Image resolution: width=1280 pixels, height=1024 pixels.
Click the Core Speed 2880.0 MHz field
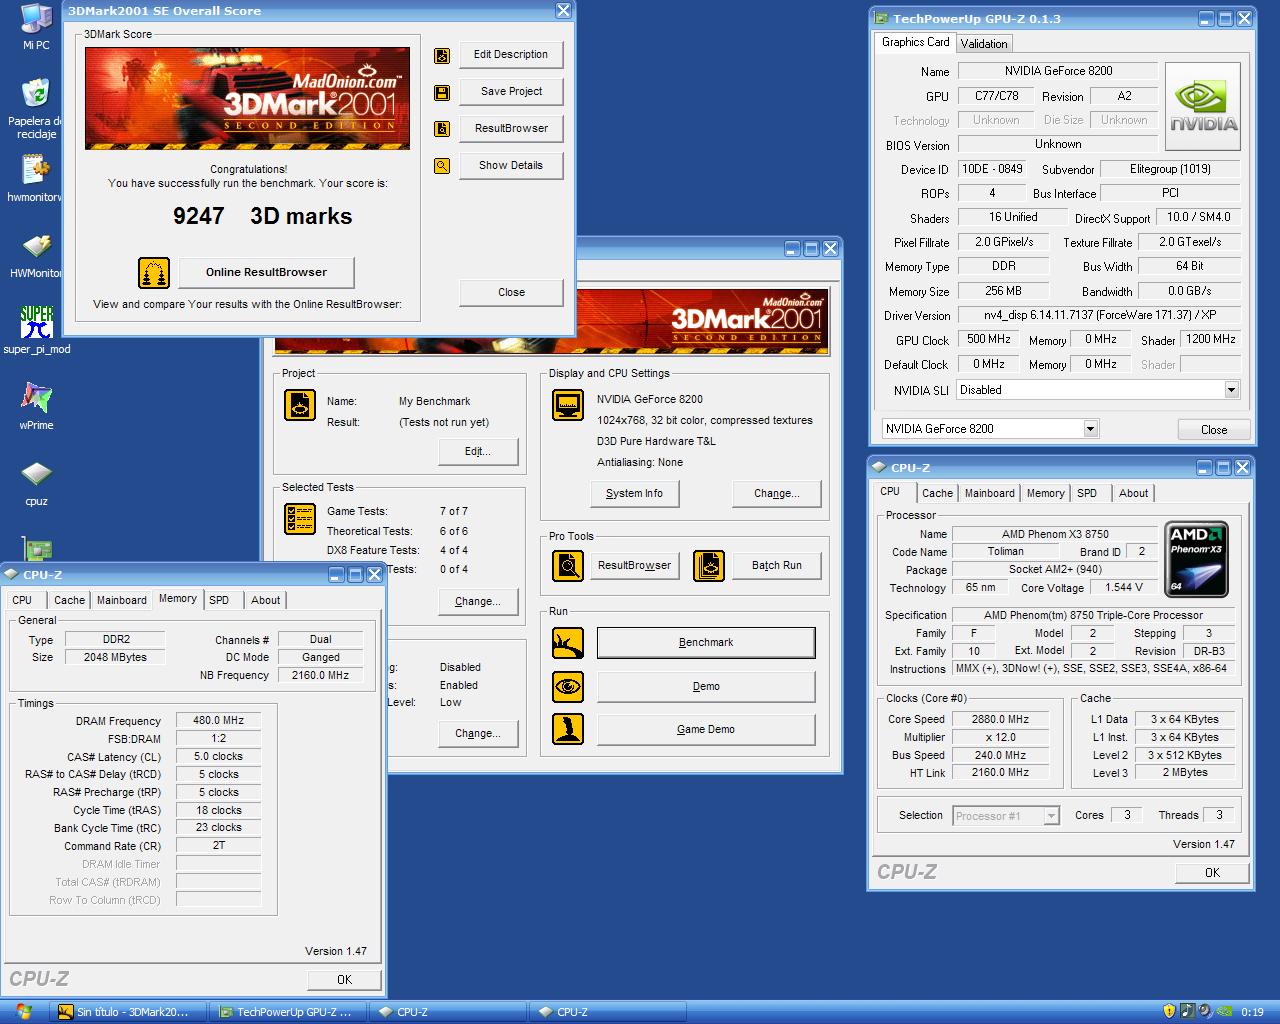(1000, 720)
